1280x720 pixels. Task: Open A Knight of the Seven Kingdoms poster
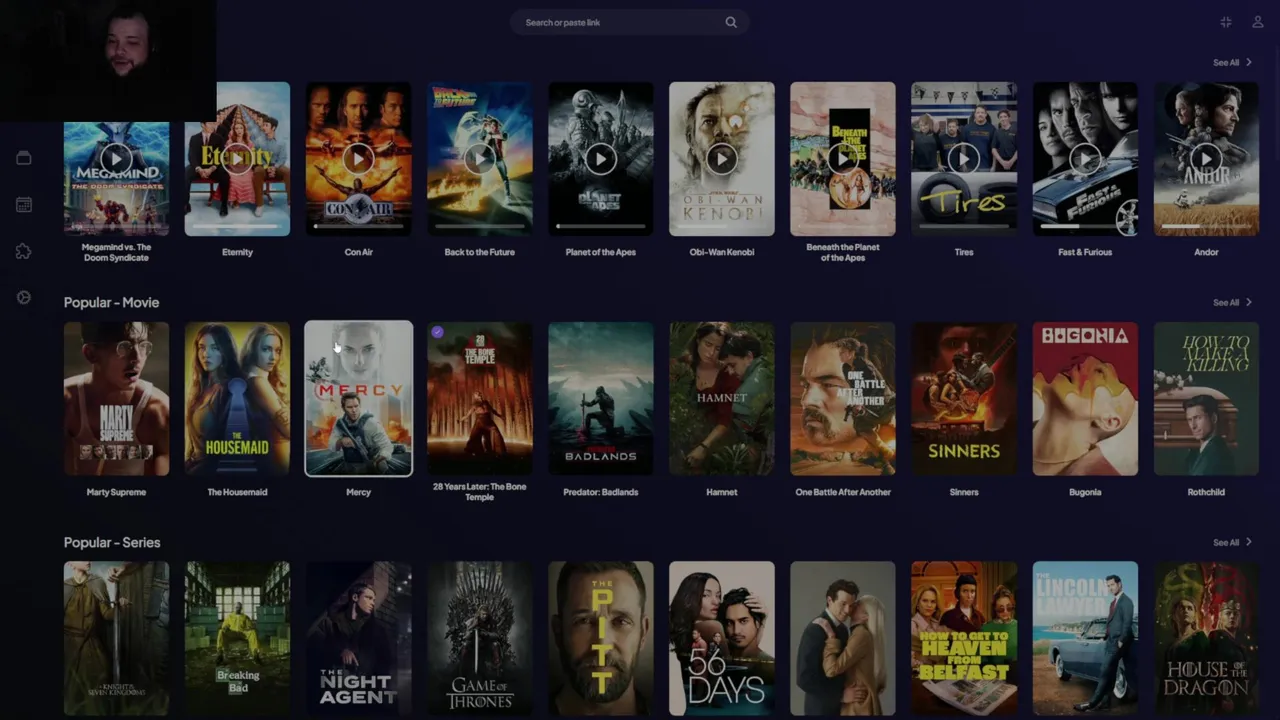[x=116, y=639]
